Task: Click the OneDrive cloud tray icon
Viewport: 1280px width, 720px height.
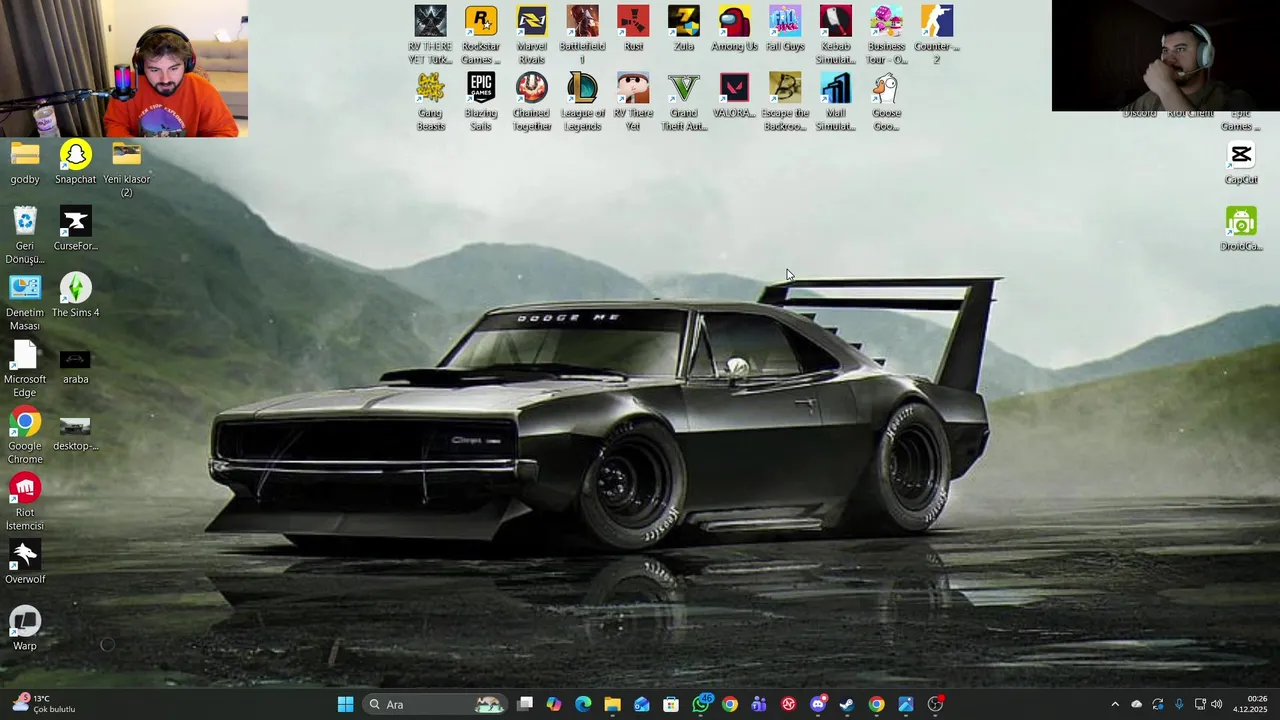Action: (x=1136, y=704)
